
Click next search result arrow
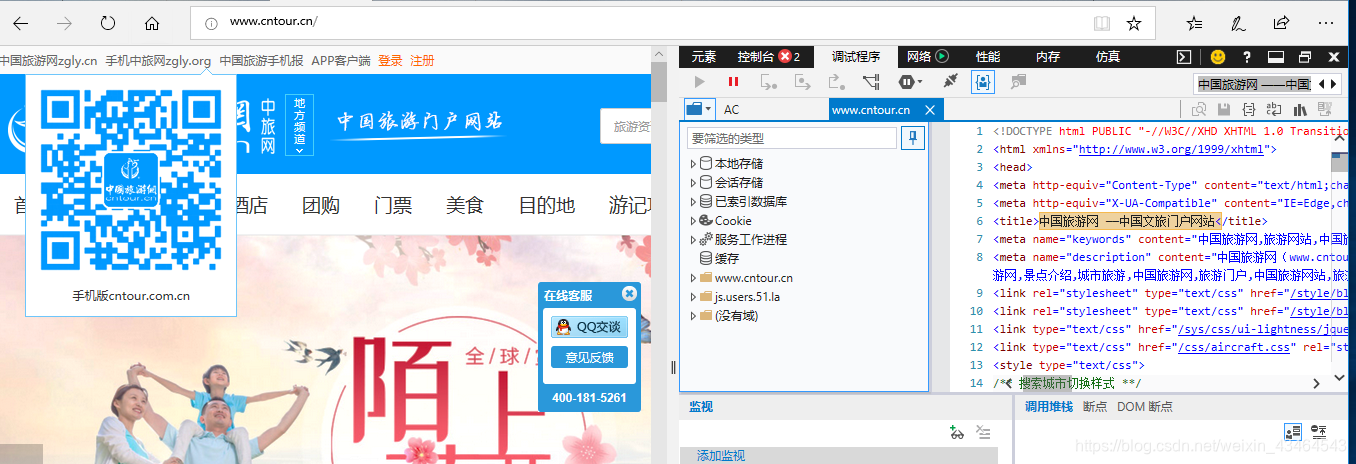[1334, 84]
